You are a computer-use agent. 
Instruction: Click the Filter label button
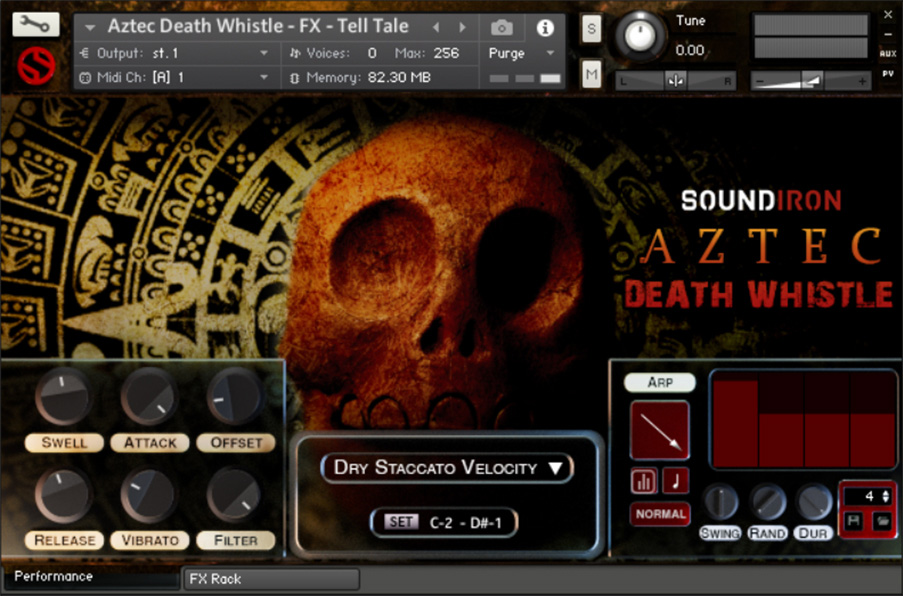[x=236, y=540]
